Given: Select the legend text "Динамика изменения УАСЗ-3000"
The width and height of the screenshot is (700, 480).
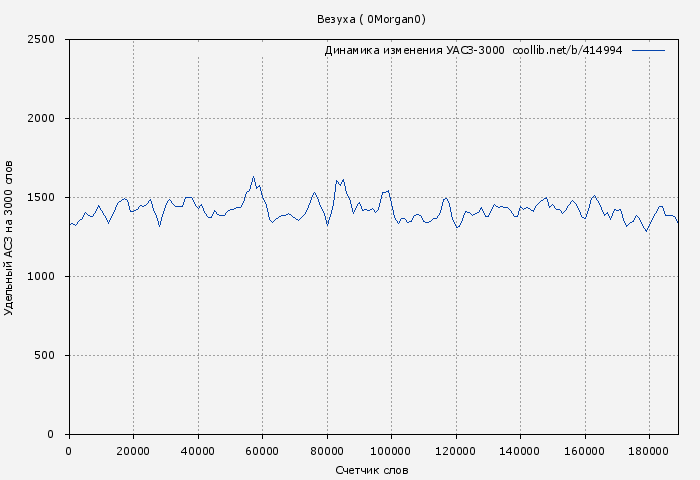Looking at the screenshot, I should pyautogui.click(x=414, y=50).
